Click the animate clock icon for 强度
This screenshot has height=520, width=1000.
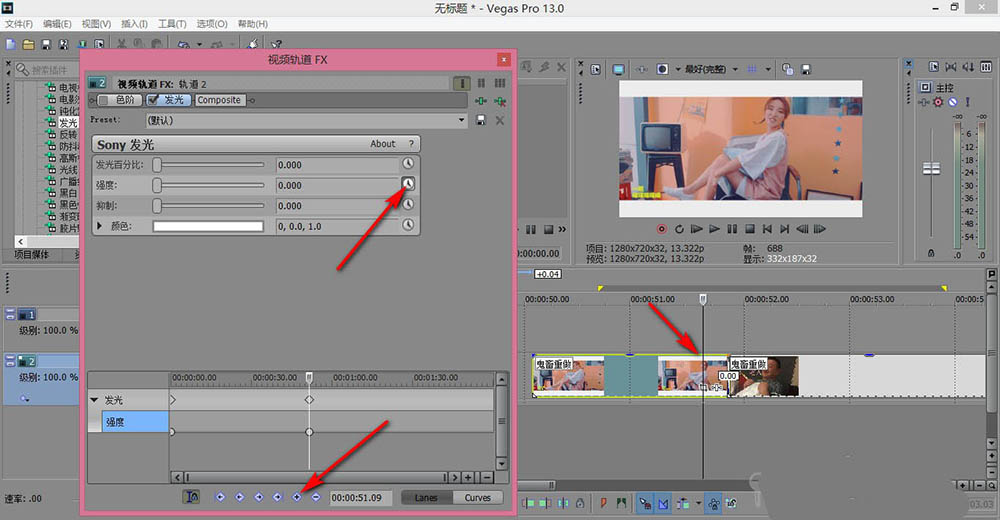[408, 184]
